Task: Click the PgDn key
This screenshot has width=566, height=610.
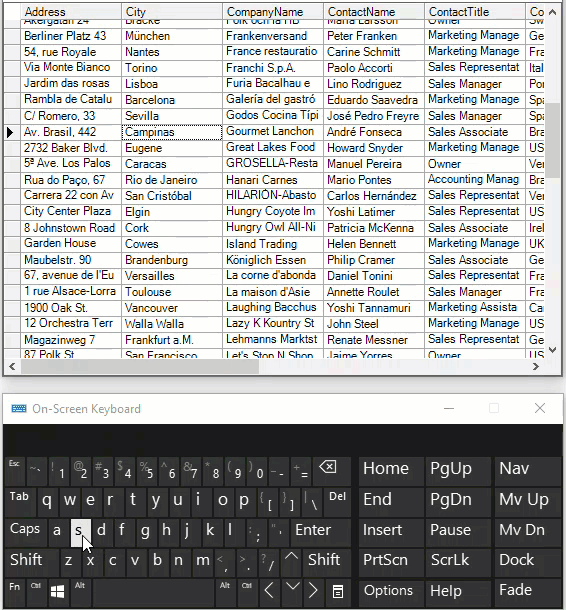Action: pyautogui.click(x=457, y=502)
